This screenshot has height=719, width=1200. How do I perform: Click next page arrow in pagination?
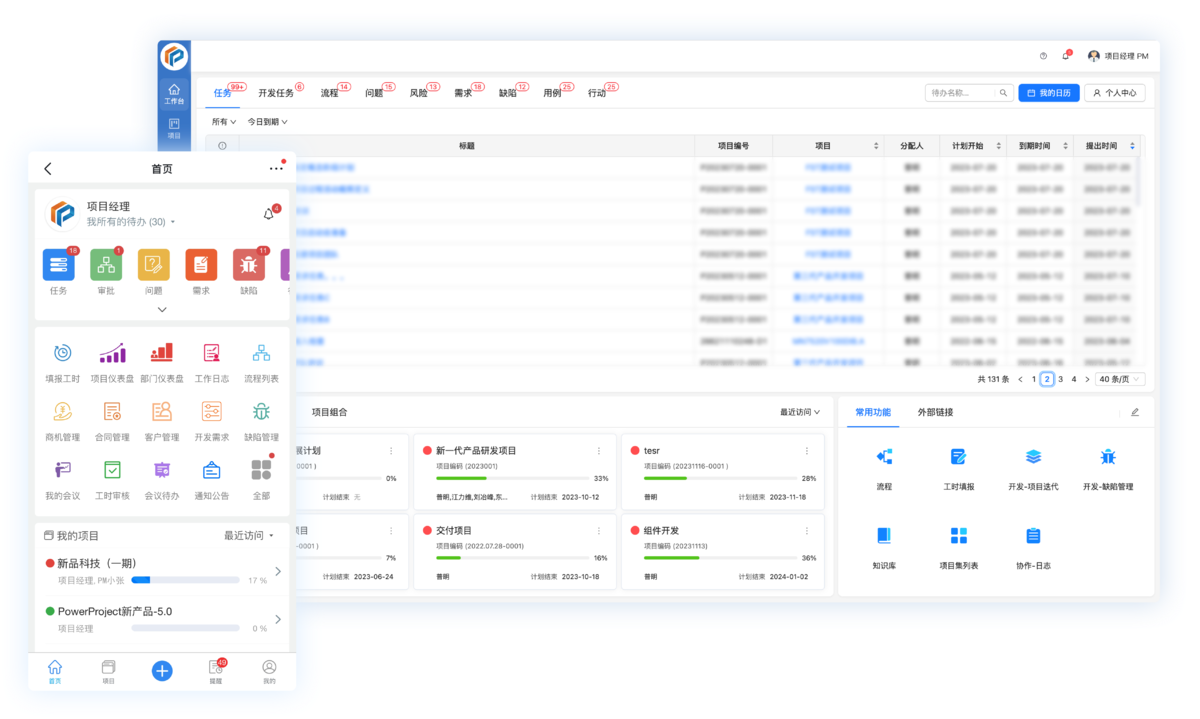tap(1087, 379)
